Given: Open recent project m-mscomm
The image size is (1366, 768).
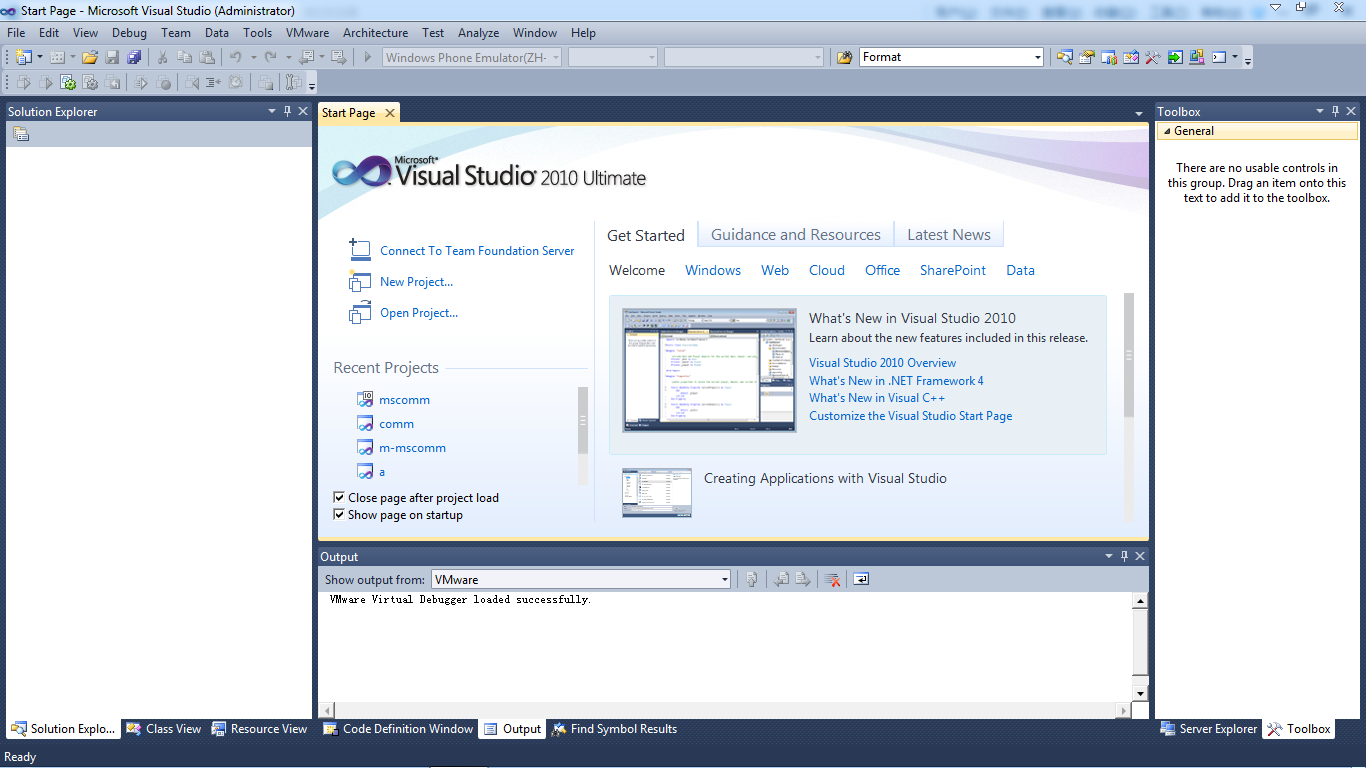Looking at the screenshot, I should 412,448.
